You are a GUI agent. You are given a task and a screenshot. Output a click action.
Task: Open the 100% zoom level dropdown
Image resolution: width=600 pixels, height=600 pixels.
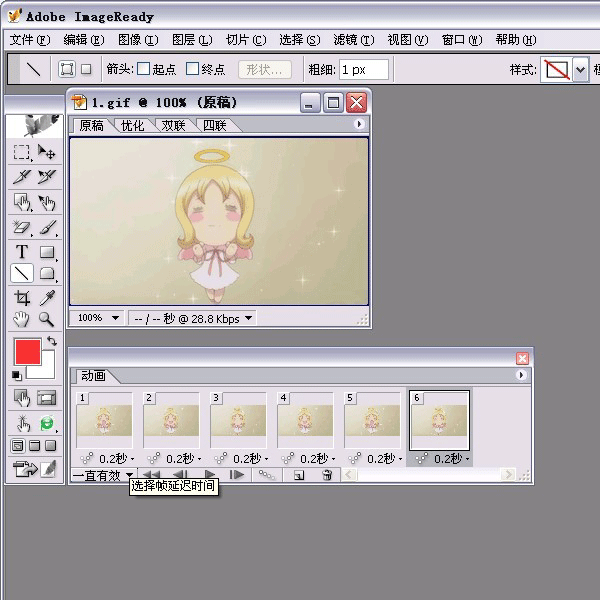[98, 318]
